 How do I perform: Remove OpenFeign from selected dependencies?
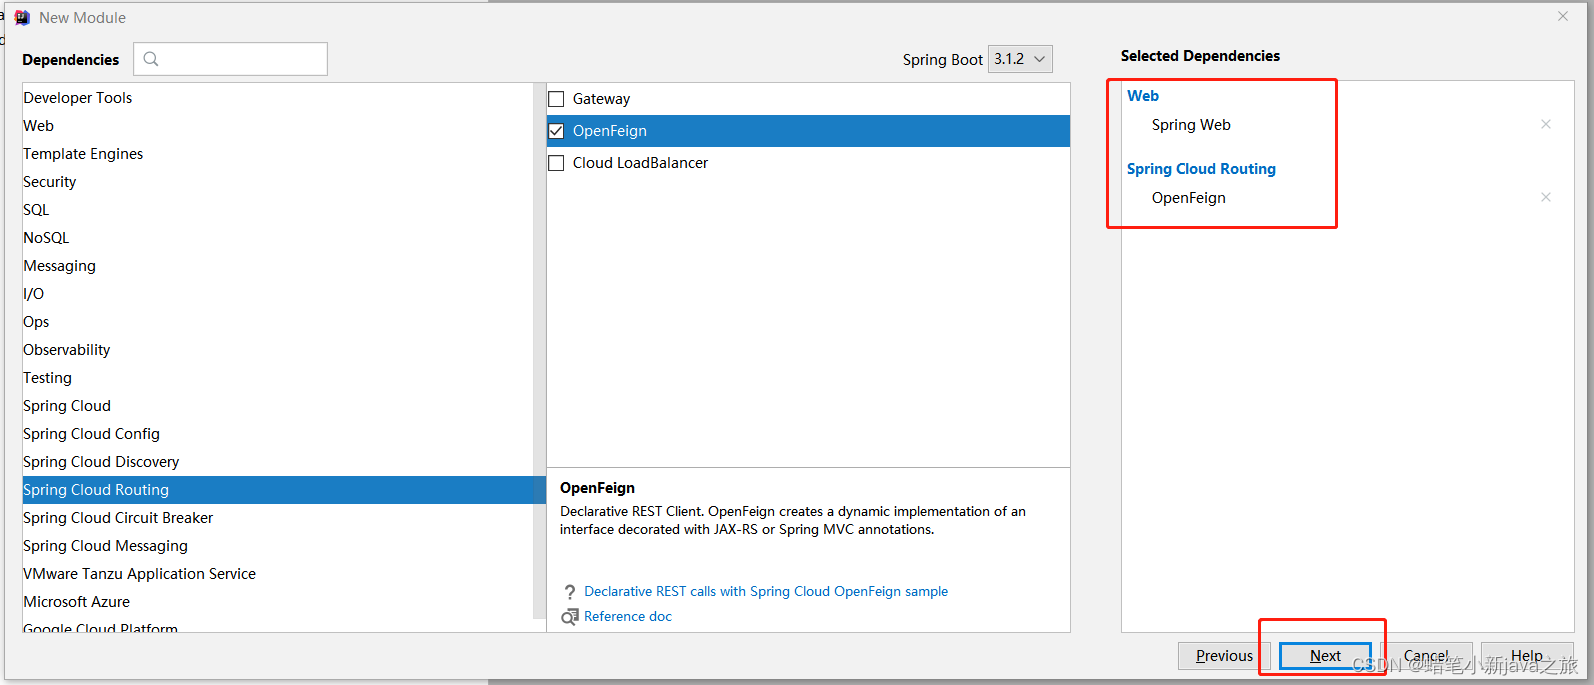1546,197
